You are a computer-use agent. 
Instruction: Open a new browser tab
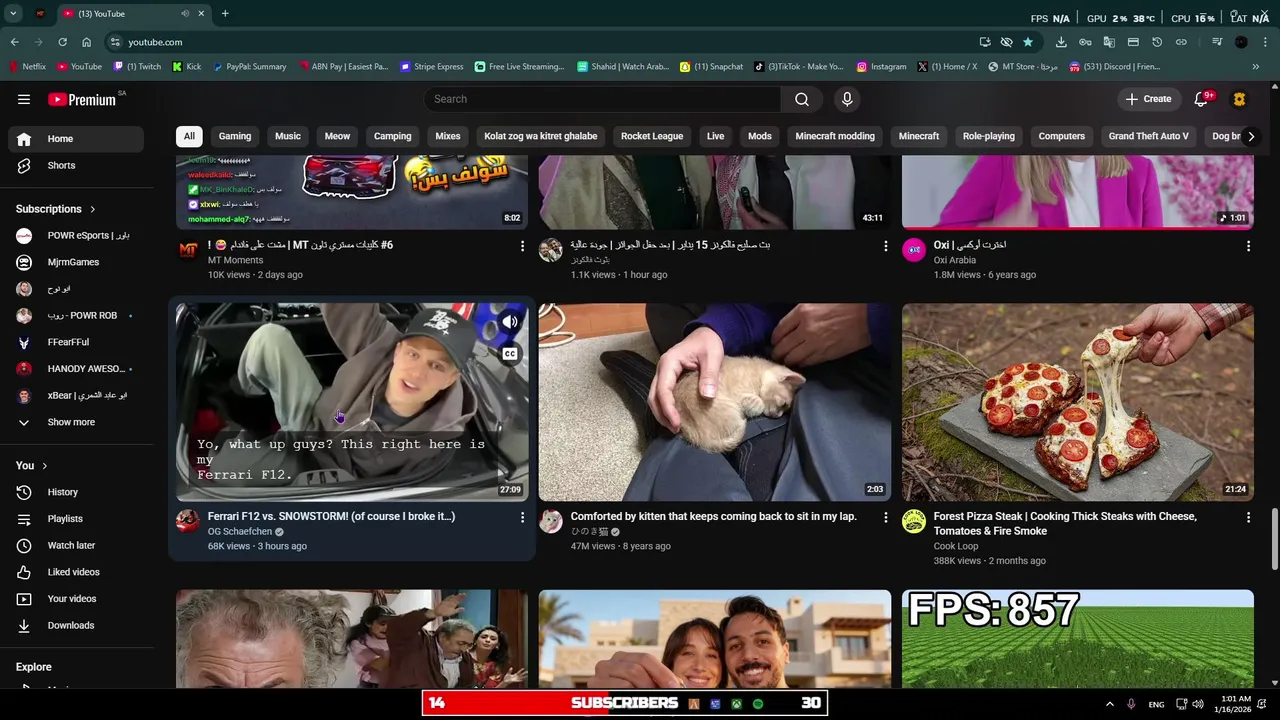click(x=225, y=14)
